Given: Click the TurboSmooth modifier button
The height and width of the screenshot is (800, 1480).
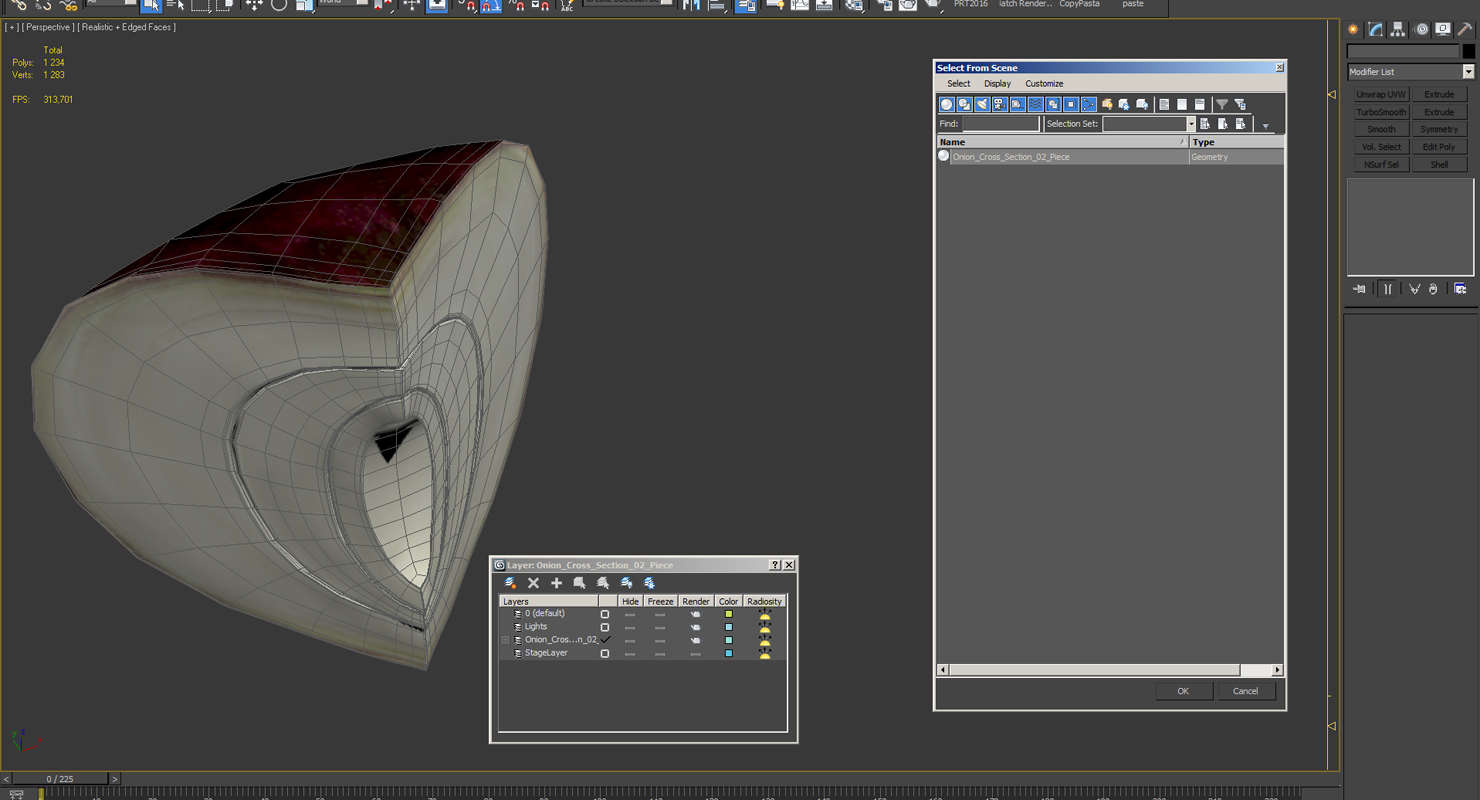Looking at the screenshot, I should (x=1381, y=112).
